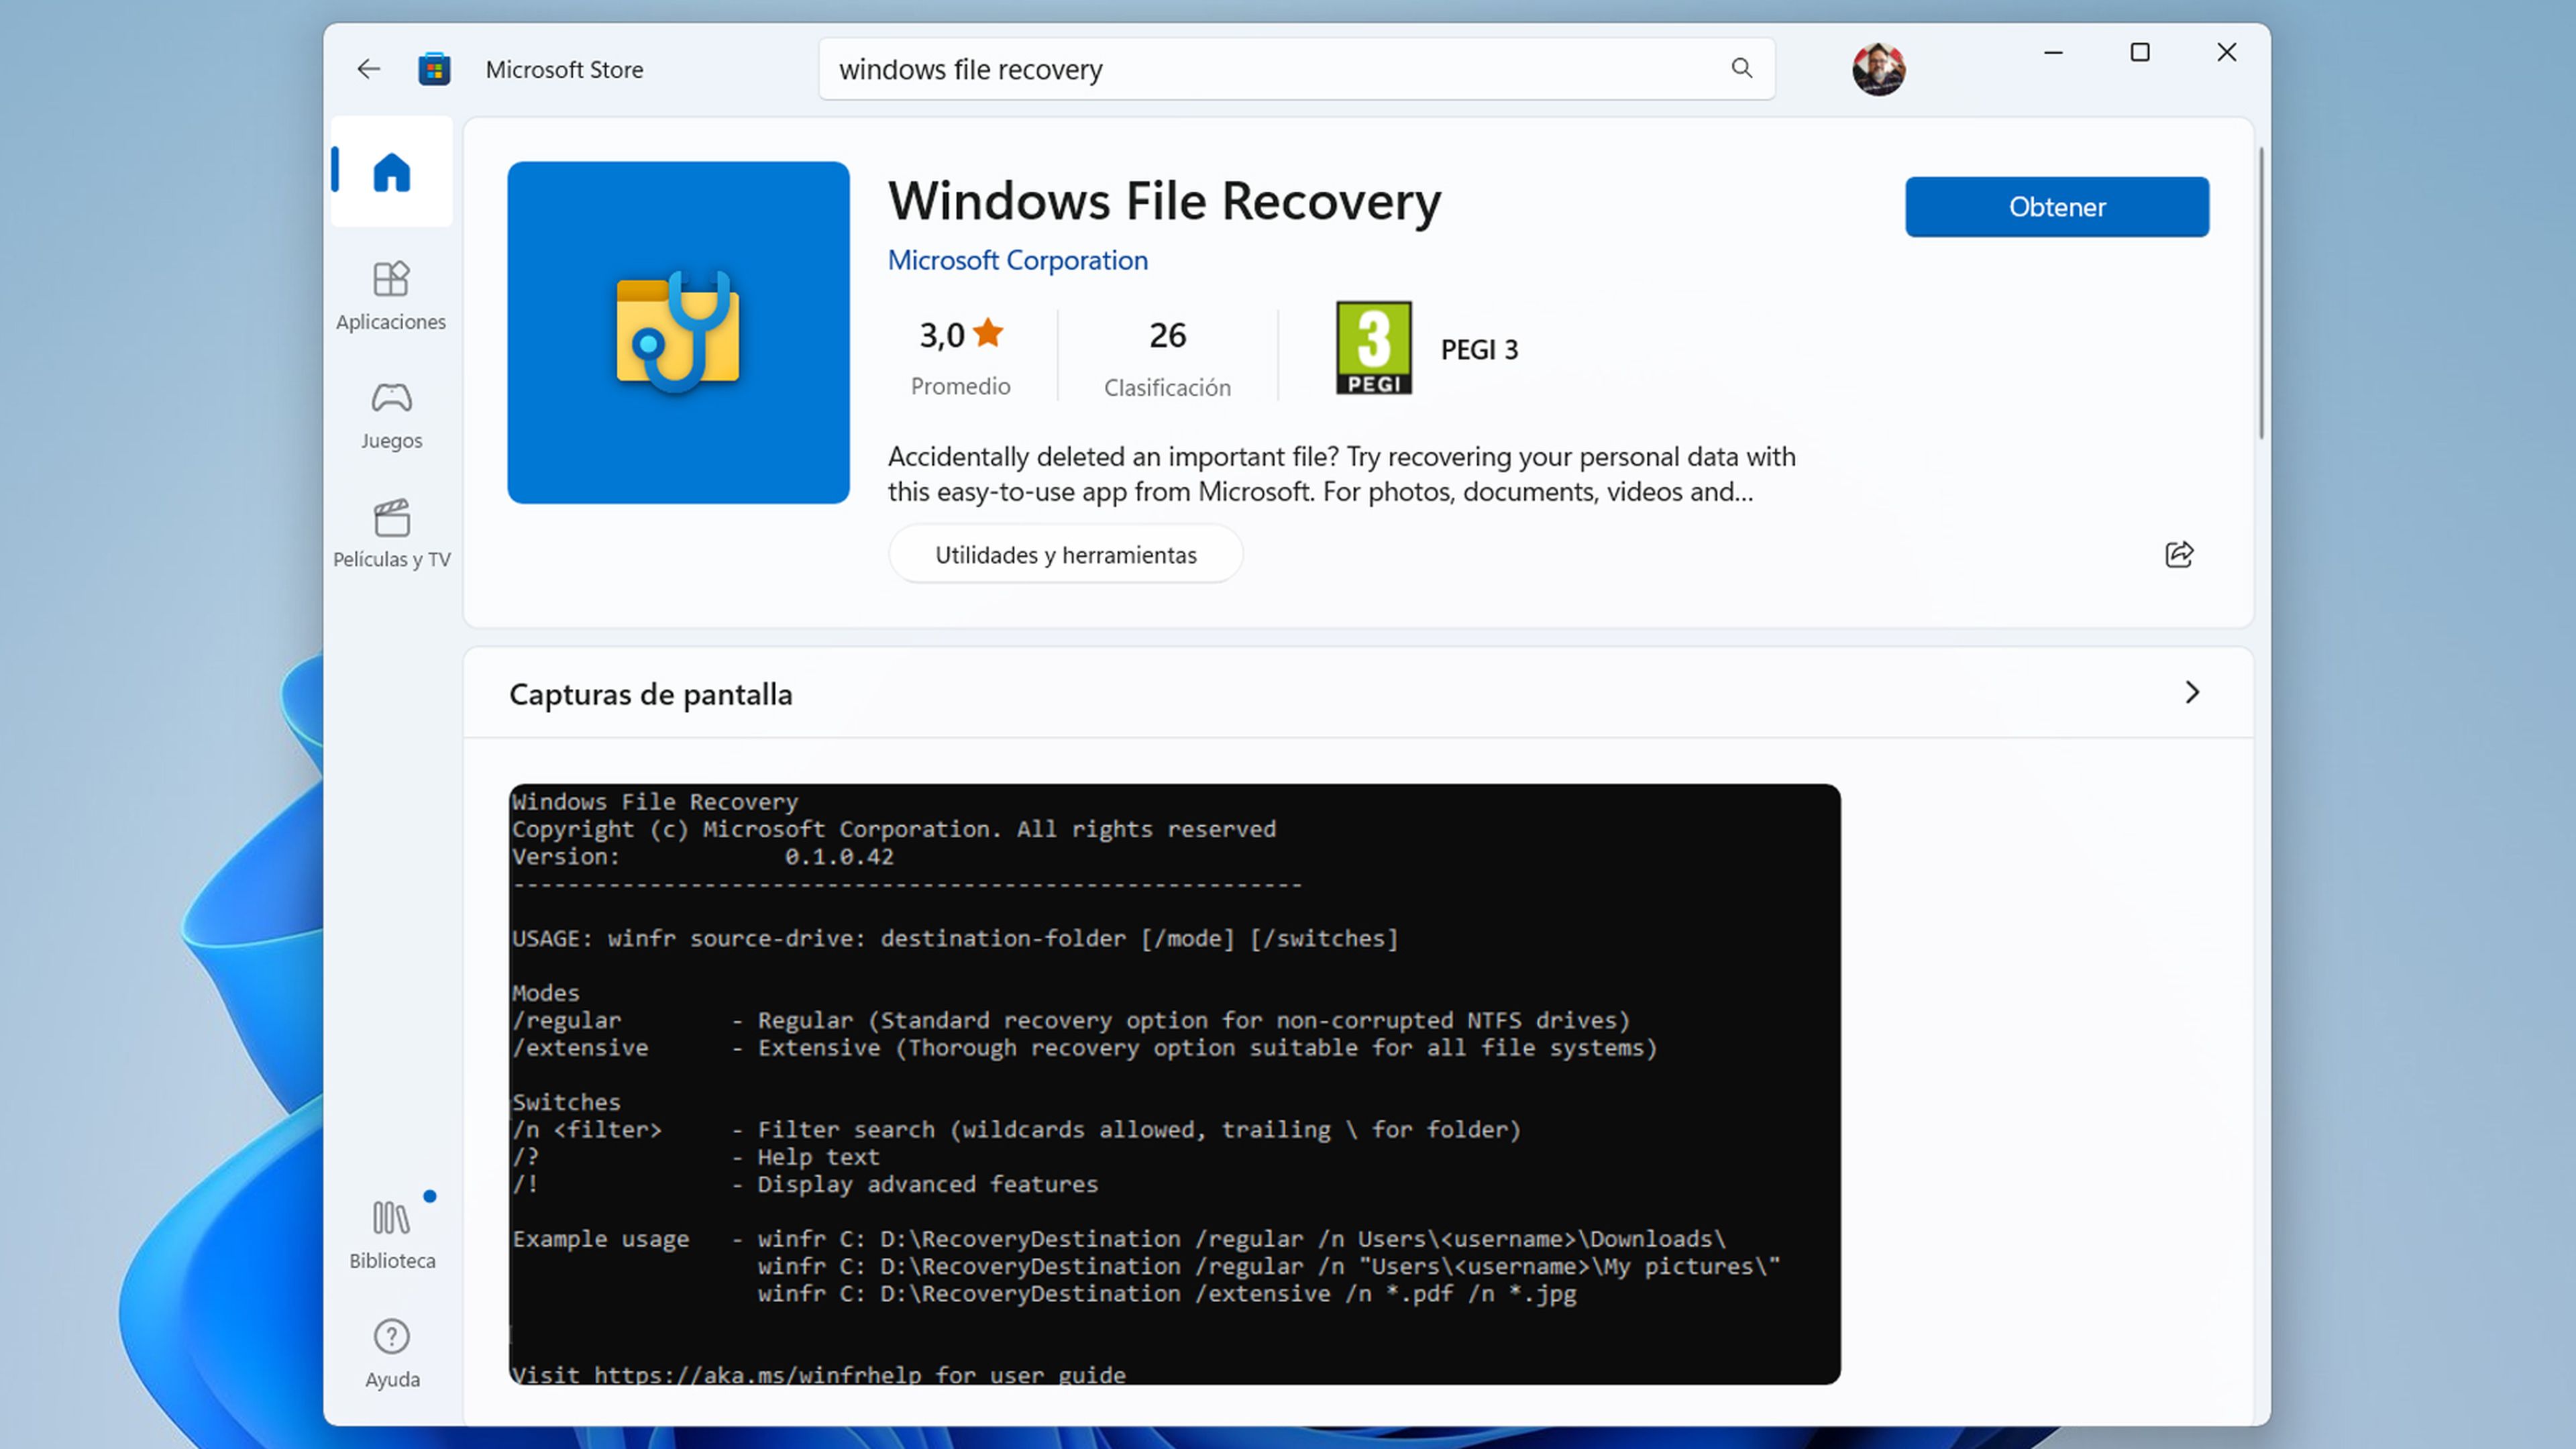Open Biblioteca section
Screen dimensions: 2576x1449
click(x=391, y=1233)
